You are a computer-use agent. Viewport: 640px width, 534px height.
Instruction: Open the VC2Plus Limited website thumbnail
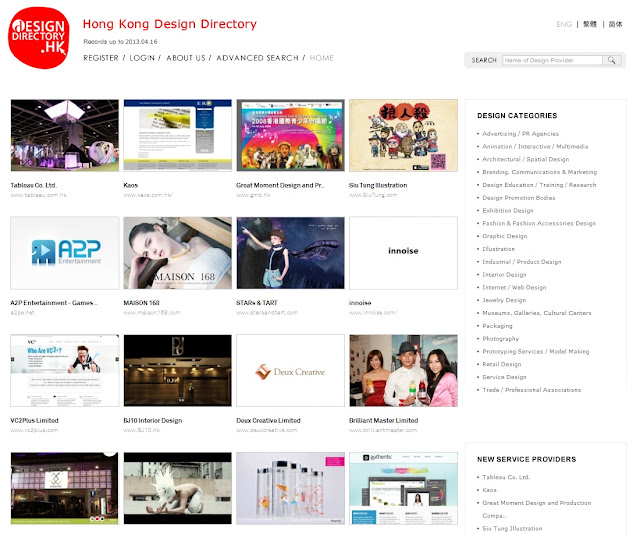point(65,370)
